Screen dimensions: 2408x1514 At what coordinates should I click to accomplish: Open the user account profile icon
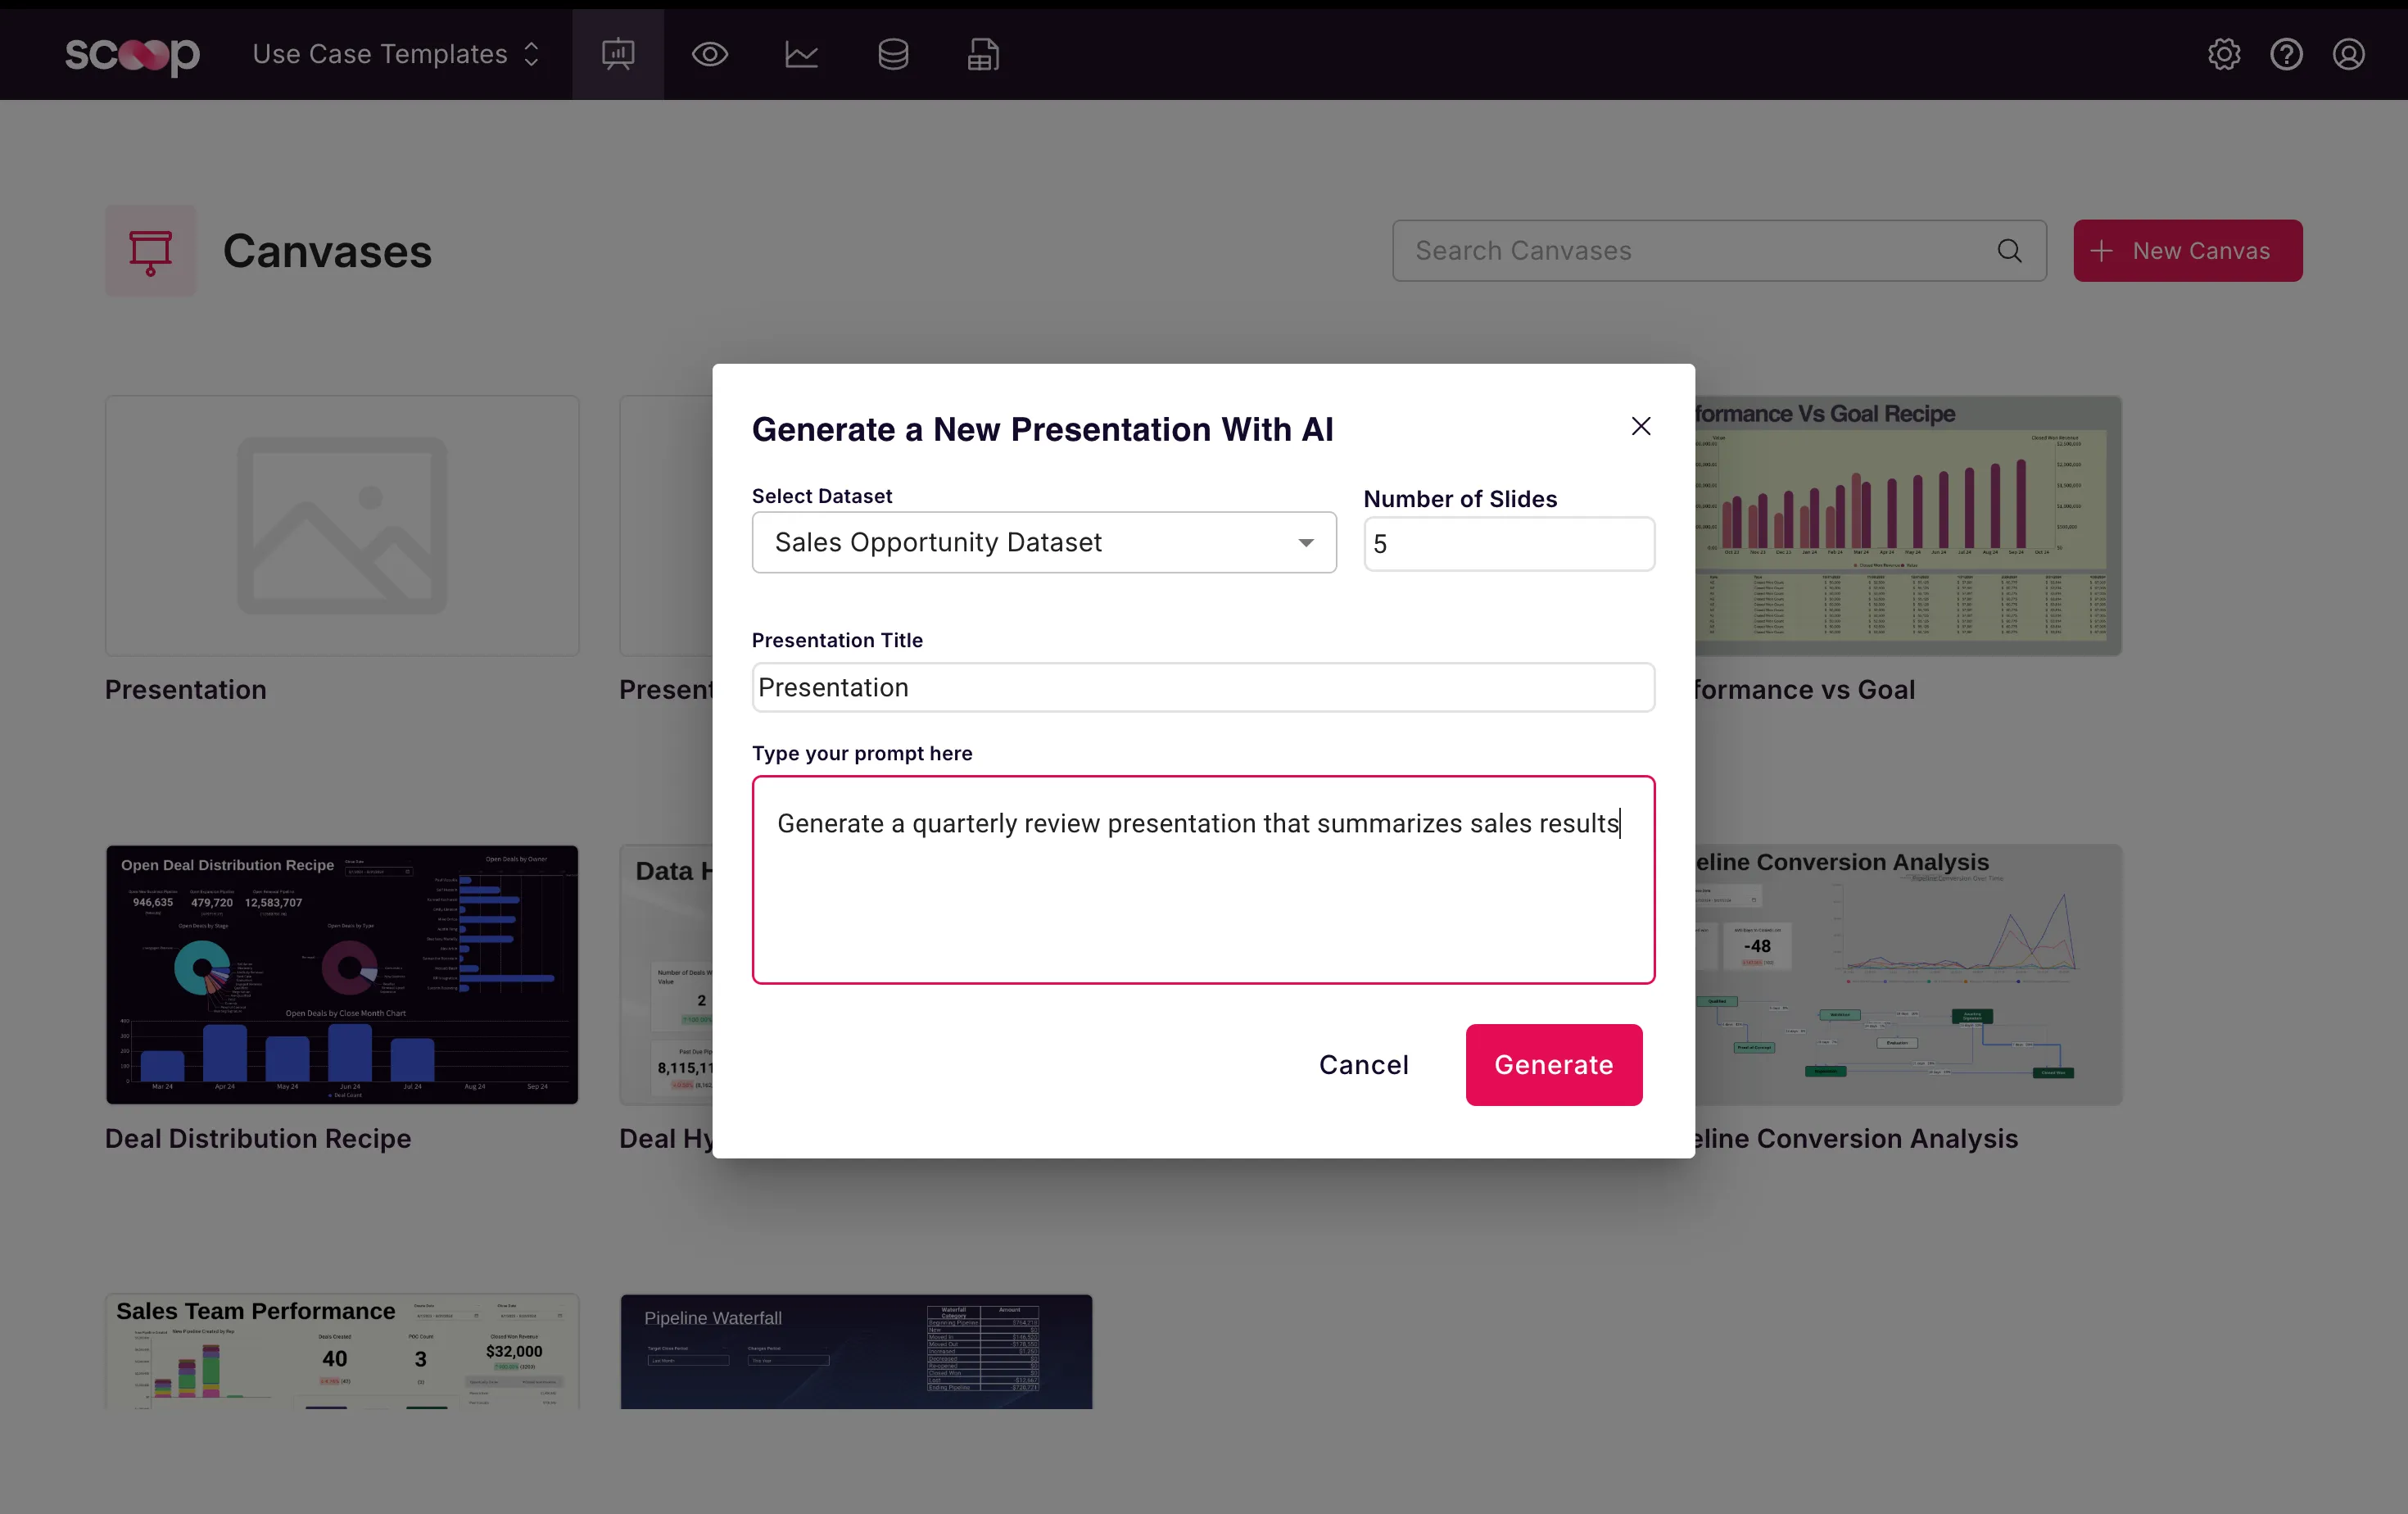(x=2348, y=54)
